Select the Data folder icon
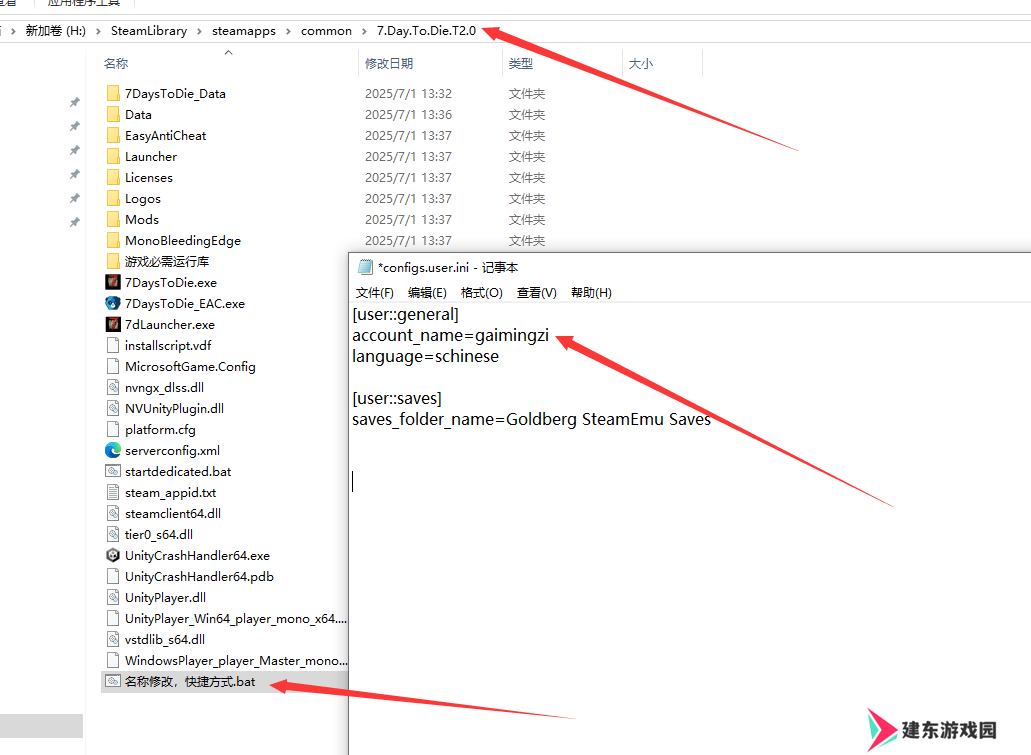The height and width of the screenshot is (755, 1031). click(x=113, y=114)
